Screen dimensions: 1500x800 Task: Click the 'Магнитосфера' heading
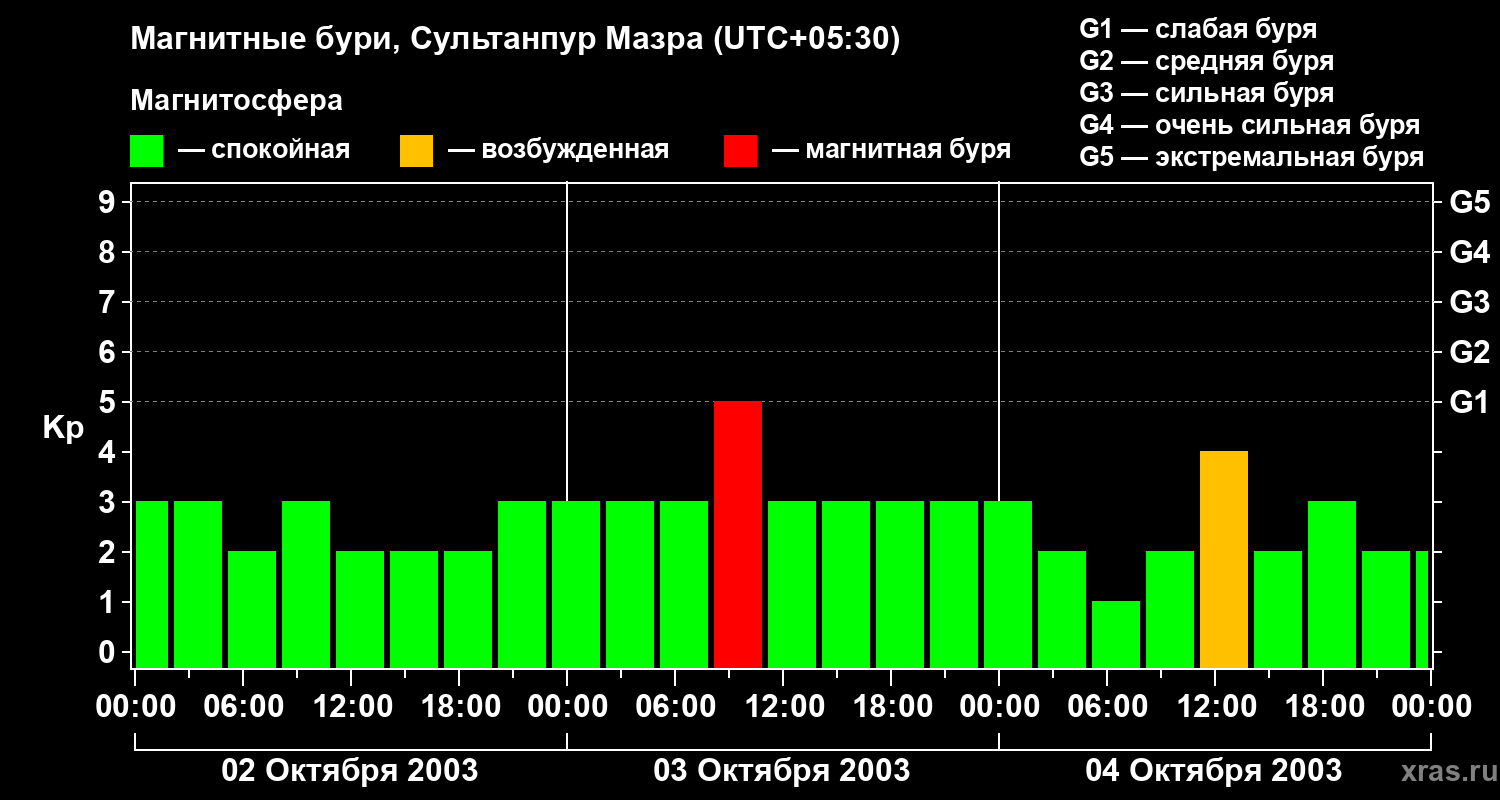click(237, 101)
